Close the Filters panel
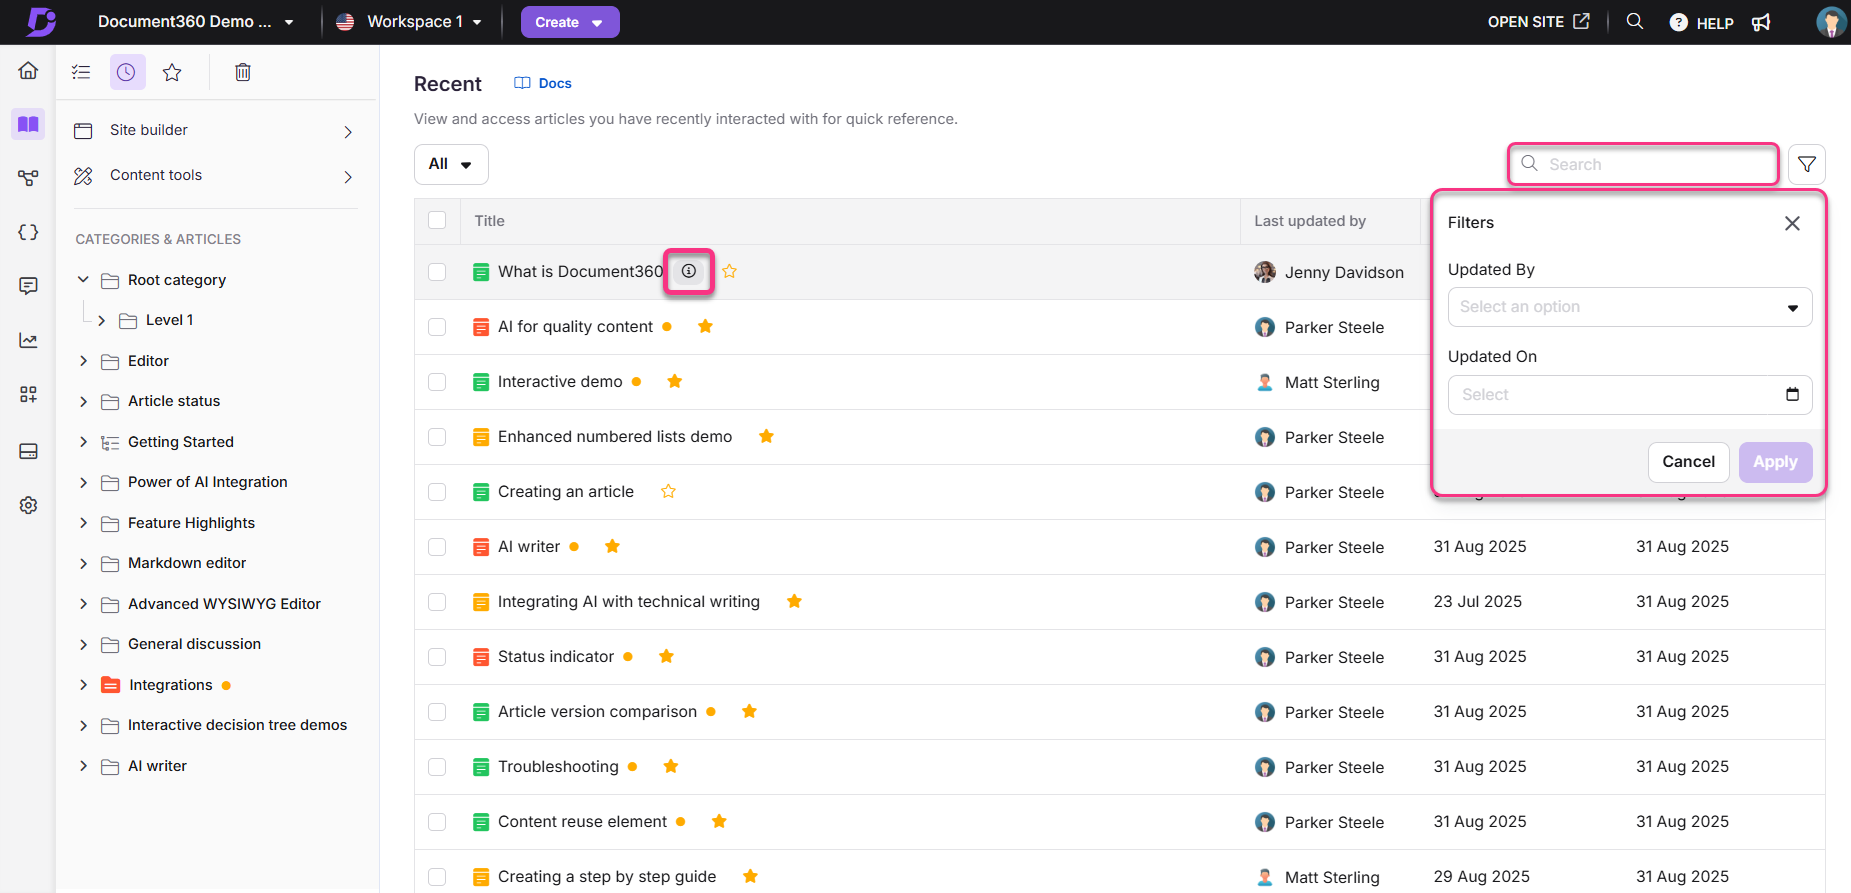 (x=1792, y=223)
